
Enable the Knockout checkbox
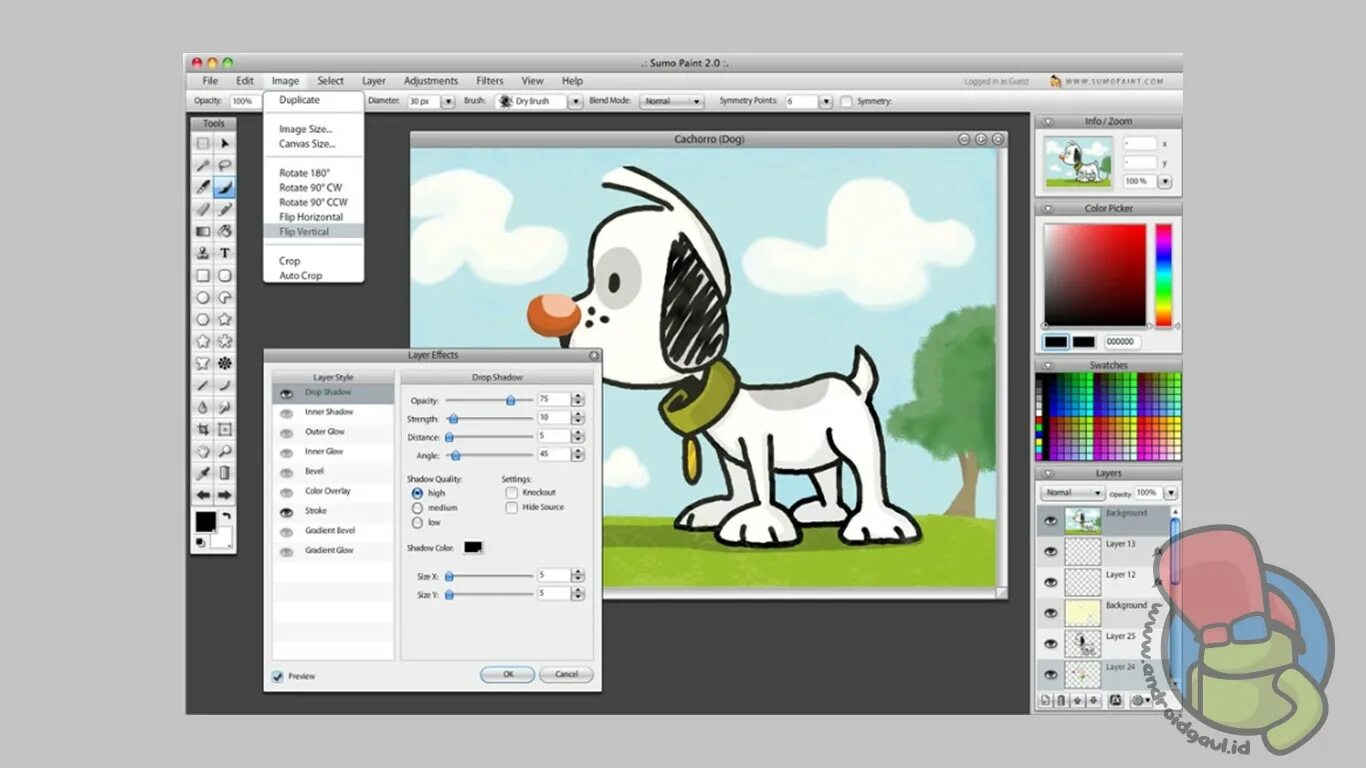click(512, 493)
